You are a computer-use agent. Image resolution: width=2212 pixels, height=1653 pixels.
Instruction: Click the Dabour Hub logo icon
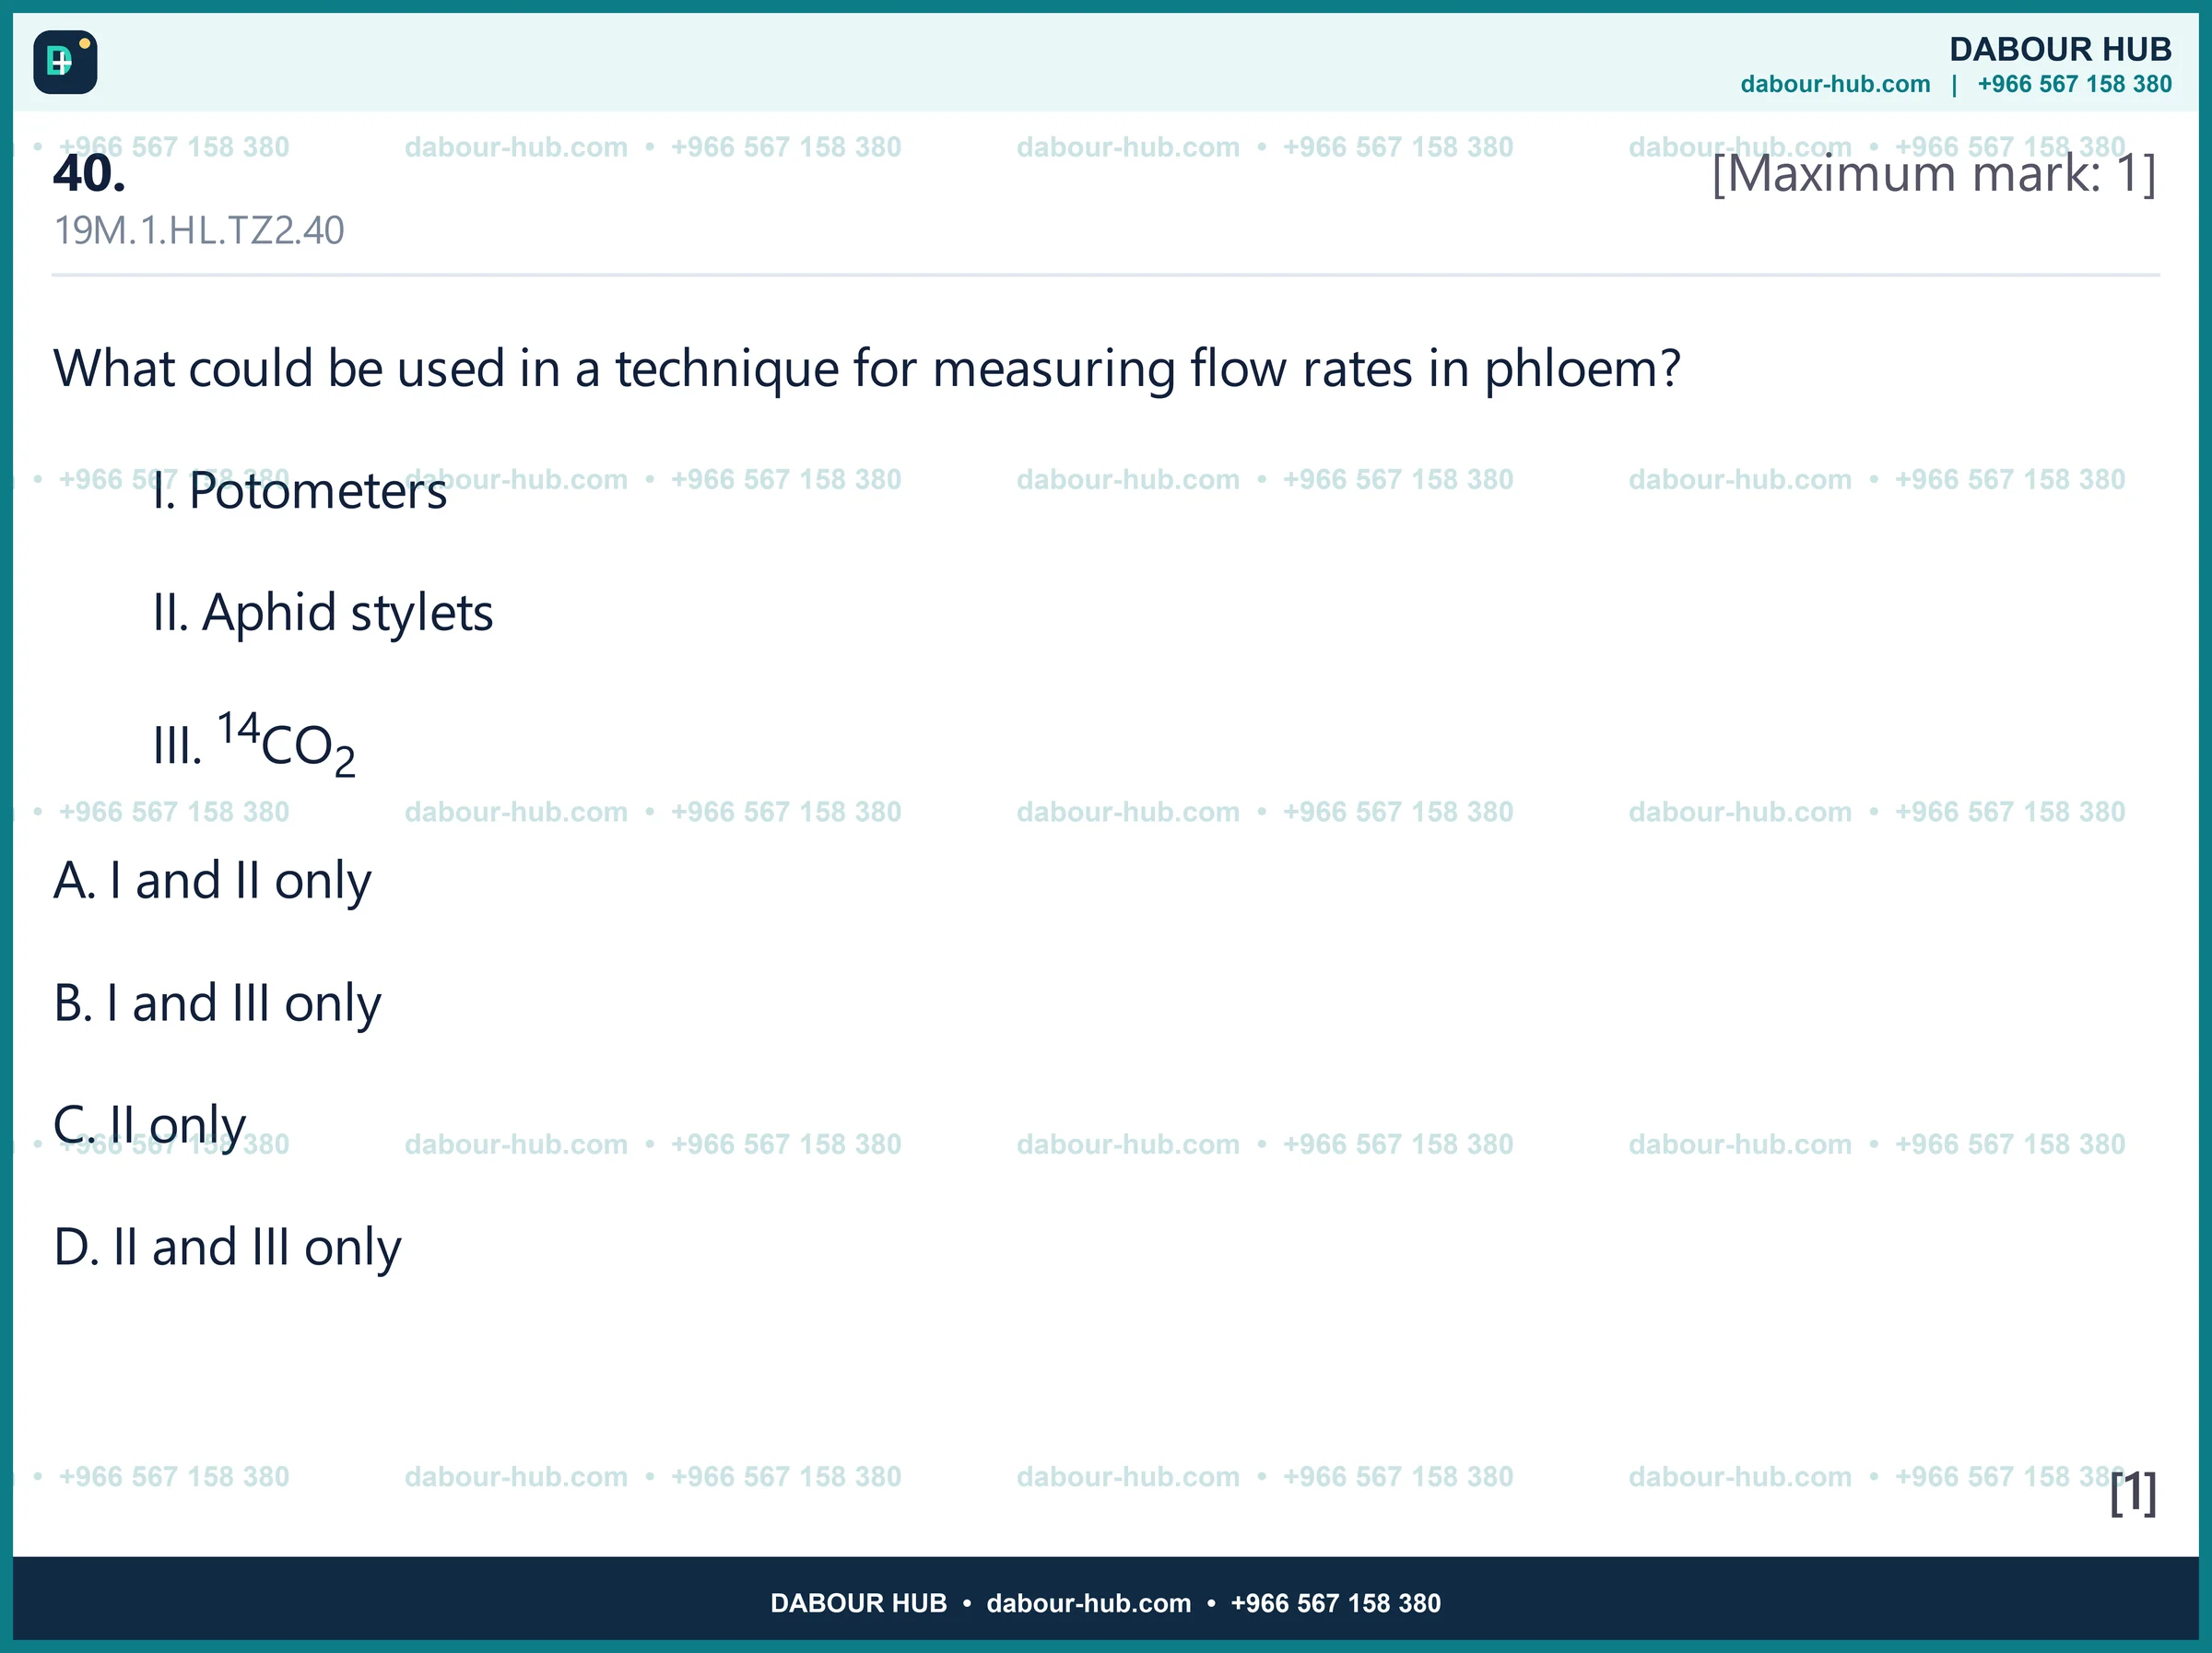65,62
